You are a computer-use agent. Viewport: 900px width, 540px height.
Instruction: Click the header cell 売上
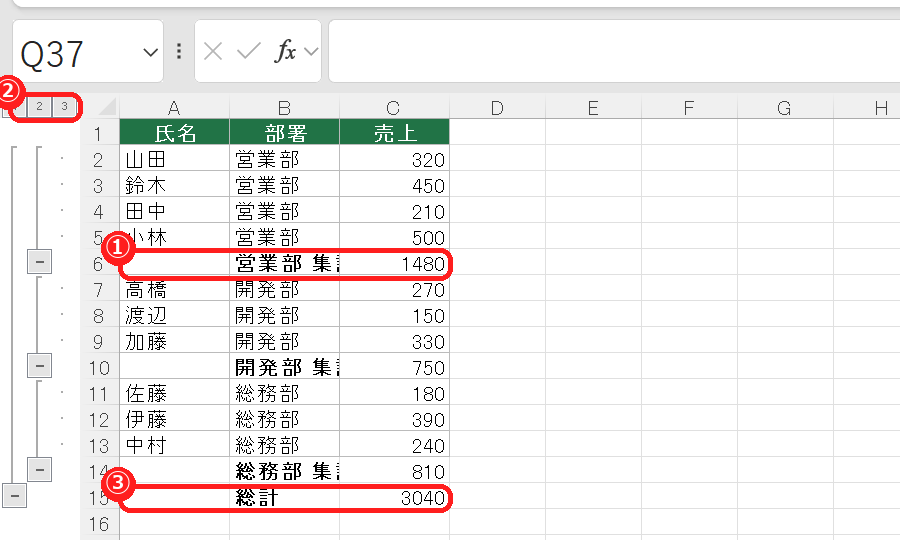(394, 132)
